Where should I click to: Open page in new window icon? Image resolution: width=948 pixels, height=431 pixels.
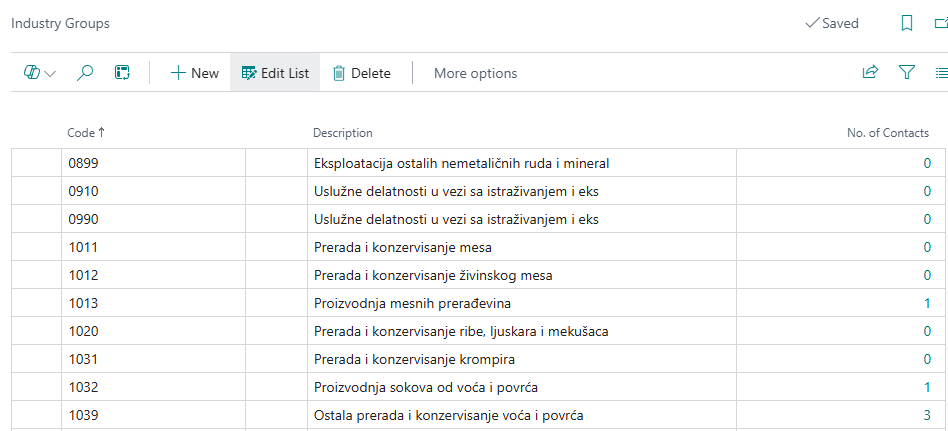(x=940, y=23)
